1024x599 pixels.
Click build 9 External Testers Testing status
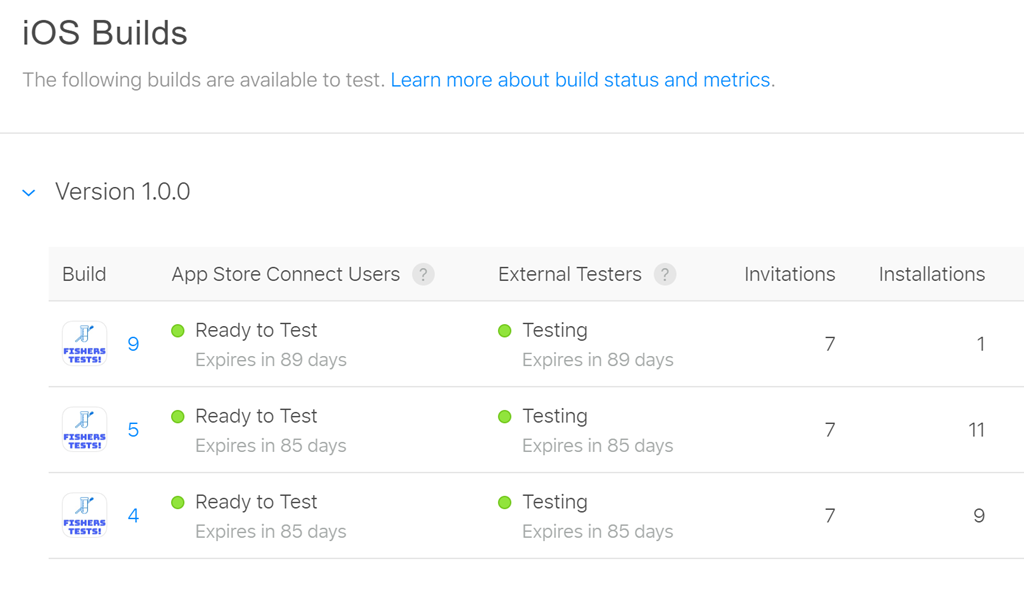[x=555, y=331]
